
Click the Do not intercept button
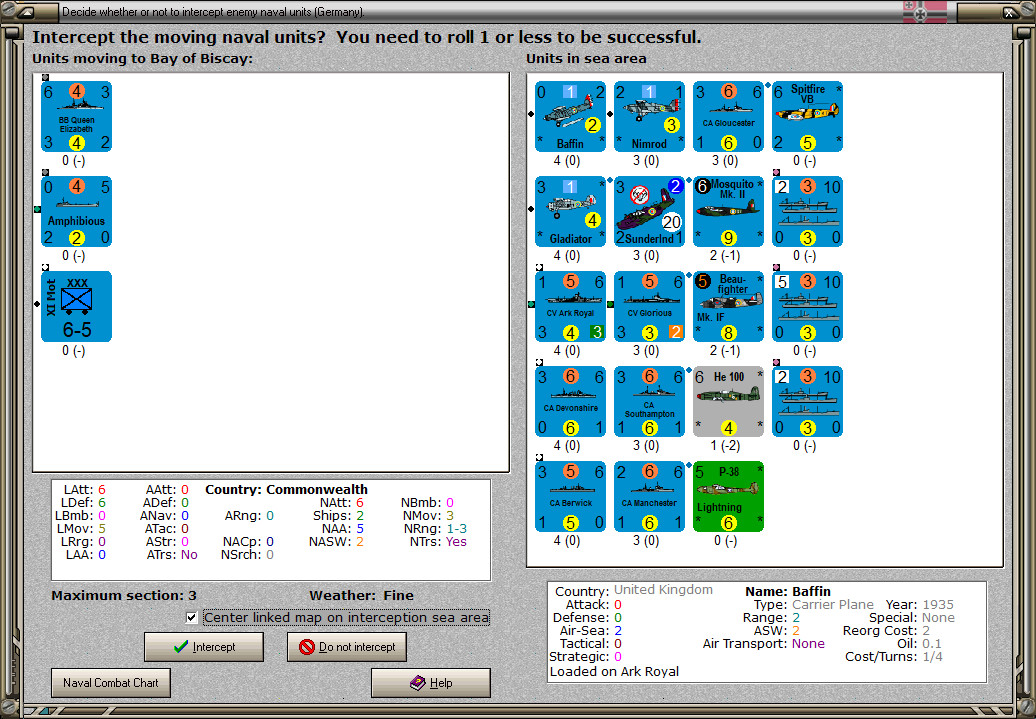click(347, 647)
